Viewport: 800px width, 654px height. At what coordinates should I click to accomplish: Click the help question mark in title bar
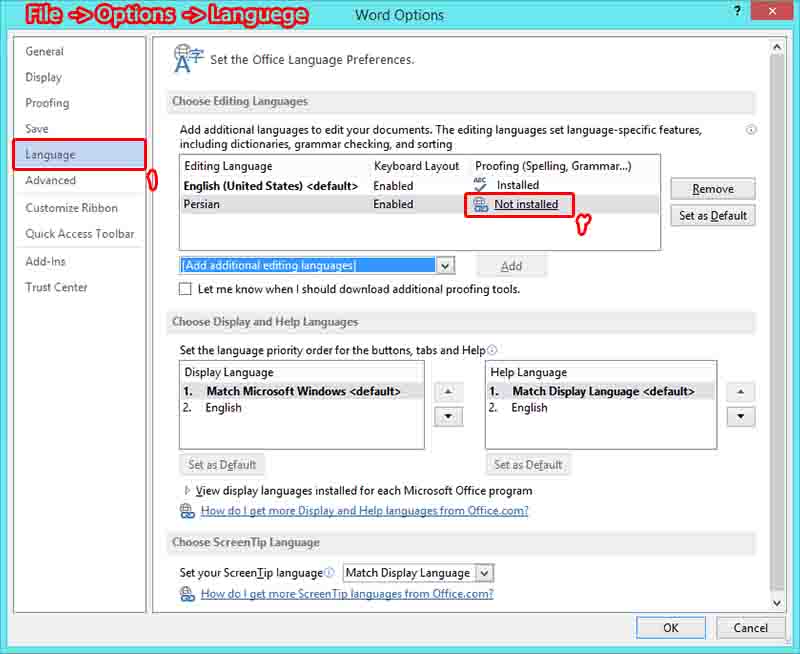pyautogui.click(x=737, y=11)
